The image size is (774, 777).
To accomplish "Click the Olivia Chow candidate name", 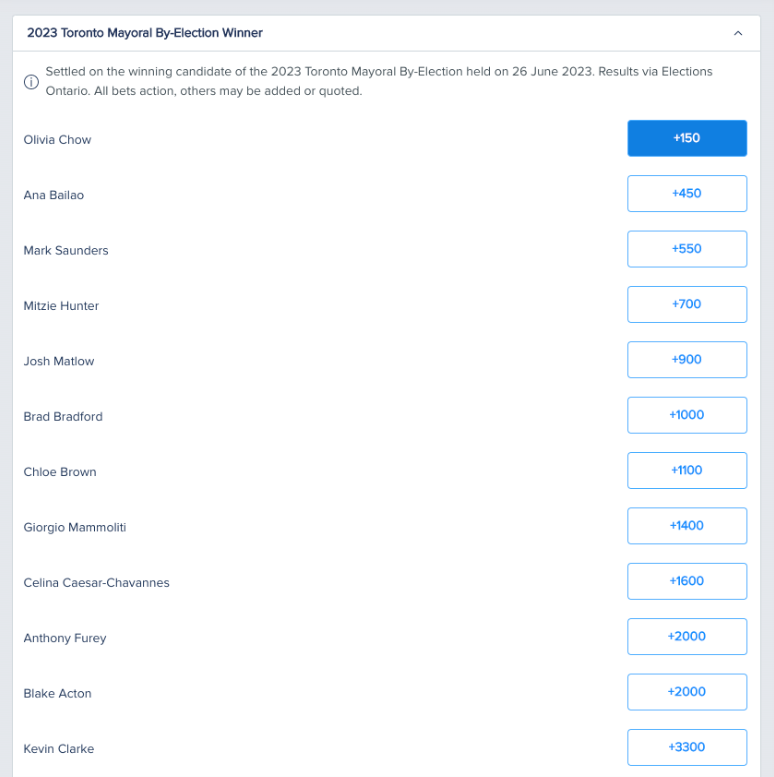I will [57, 140].
